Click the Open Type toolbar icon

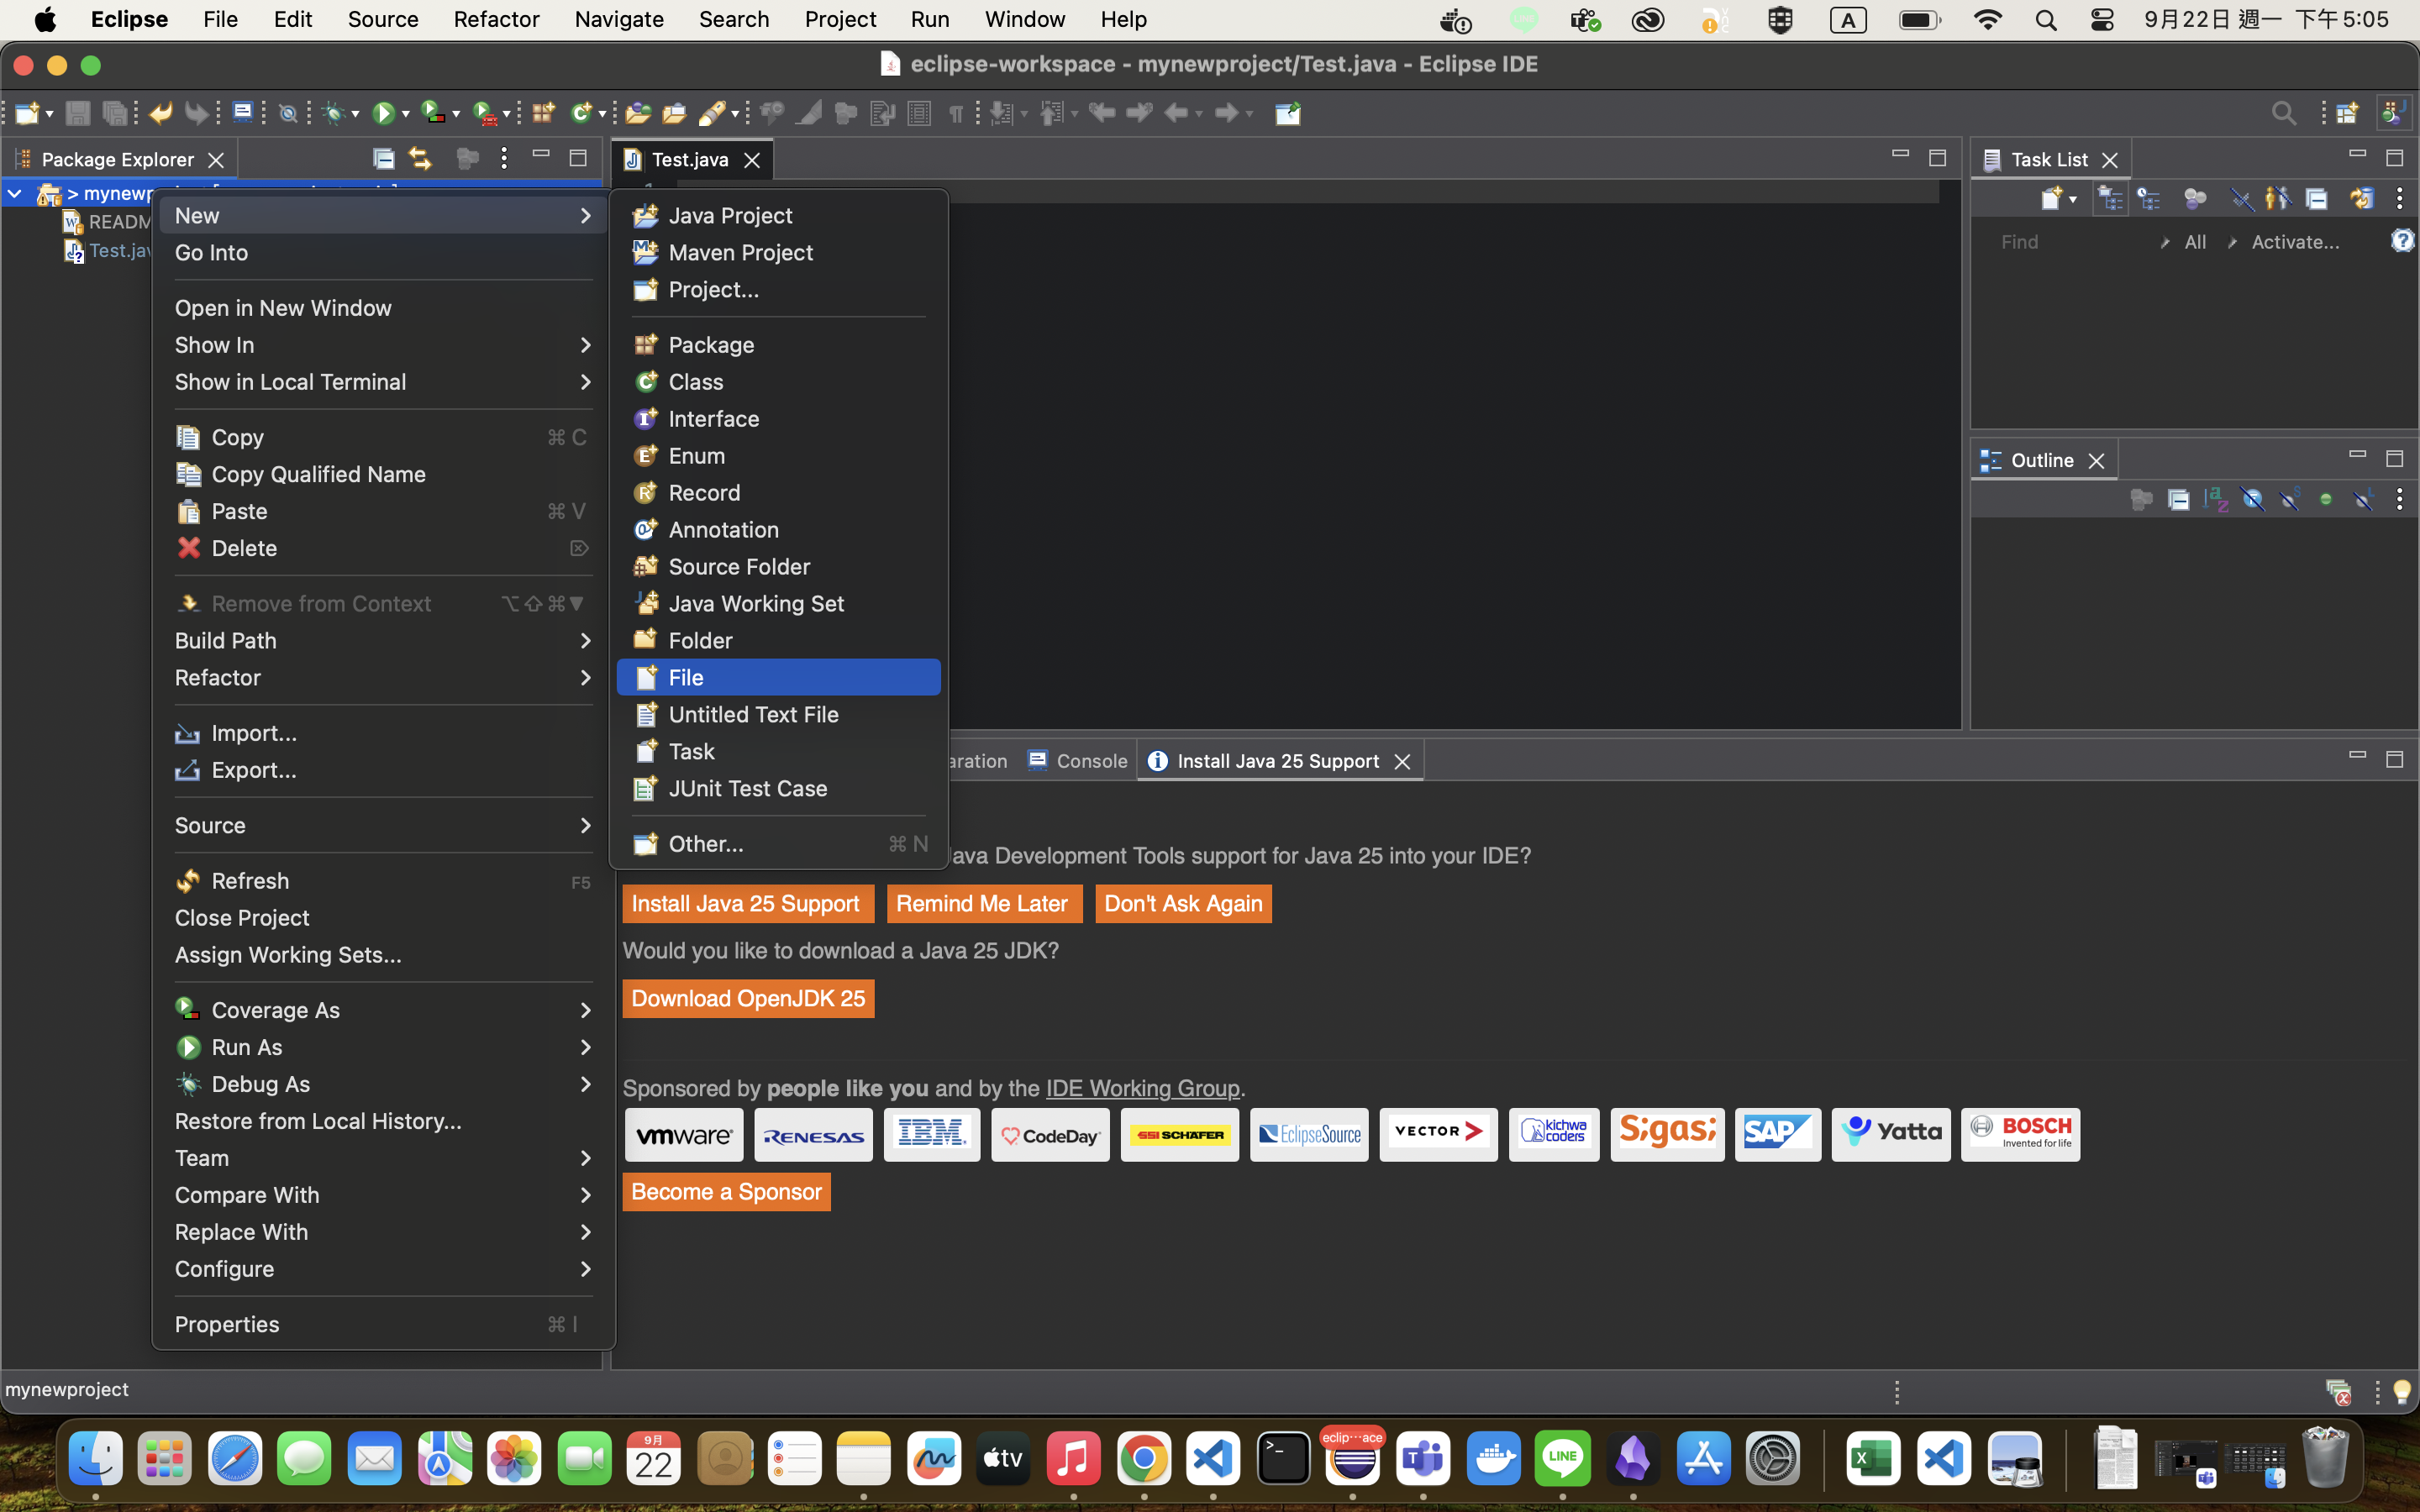coord(638,113)
